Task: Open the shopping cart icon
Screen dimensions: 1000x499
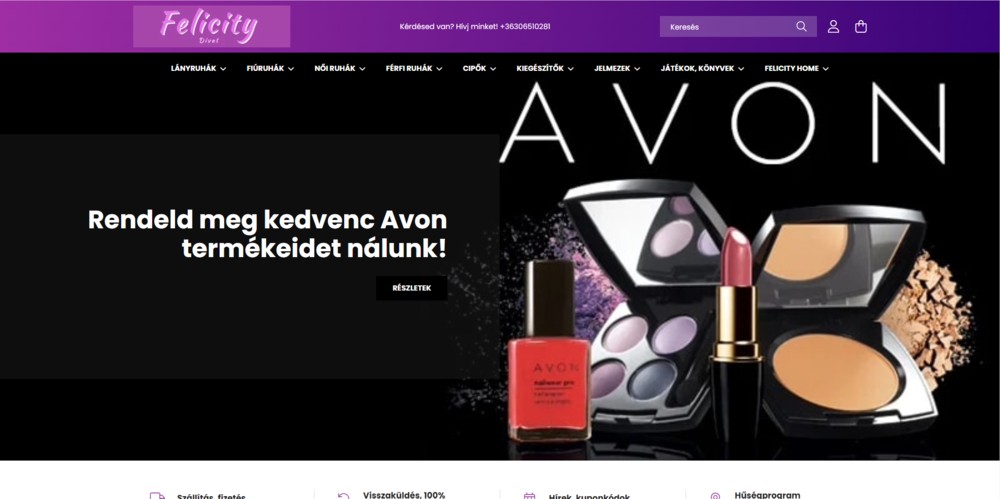Action: coord(861,27)
